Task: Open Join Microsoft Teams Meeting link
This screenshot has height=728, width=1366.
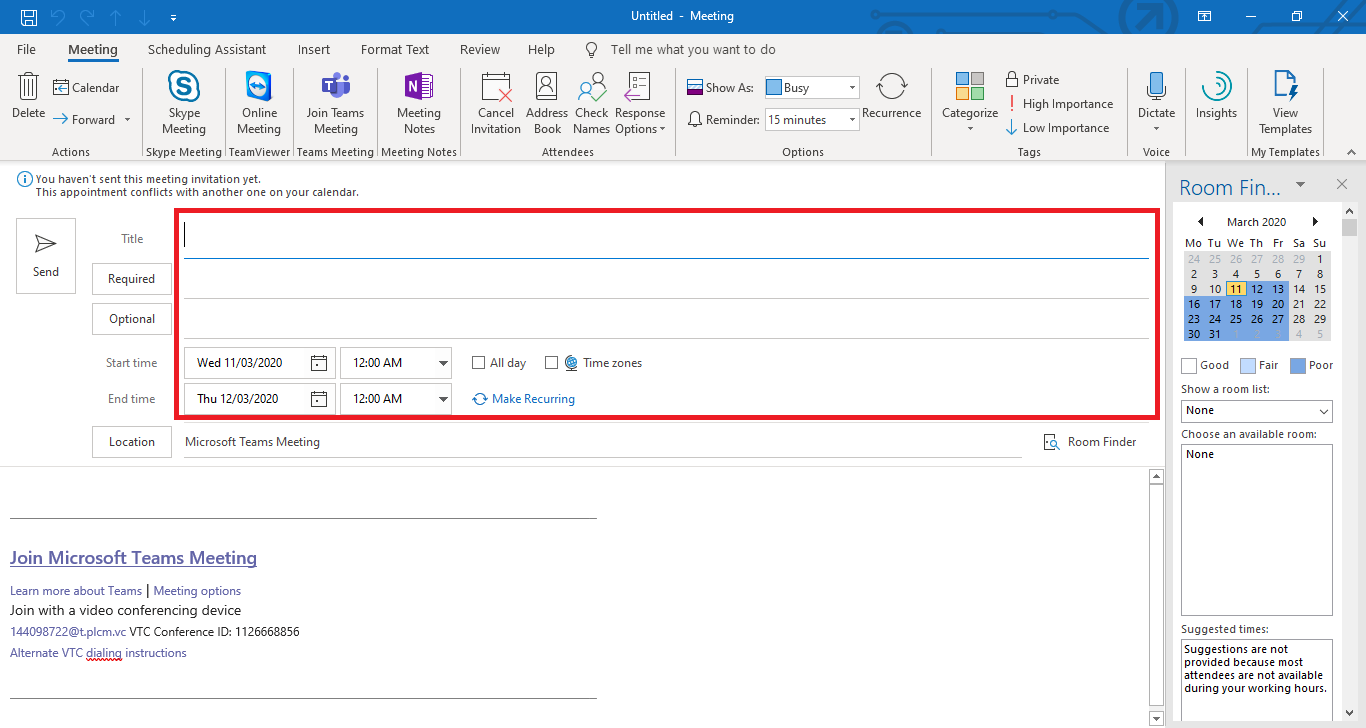Action: click(x=134, y=558)
